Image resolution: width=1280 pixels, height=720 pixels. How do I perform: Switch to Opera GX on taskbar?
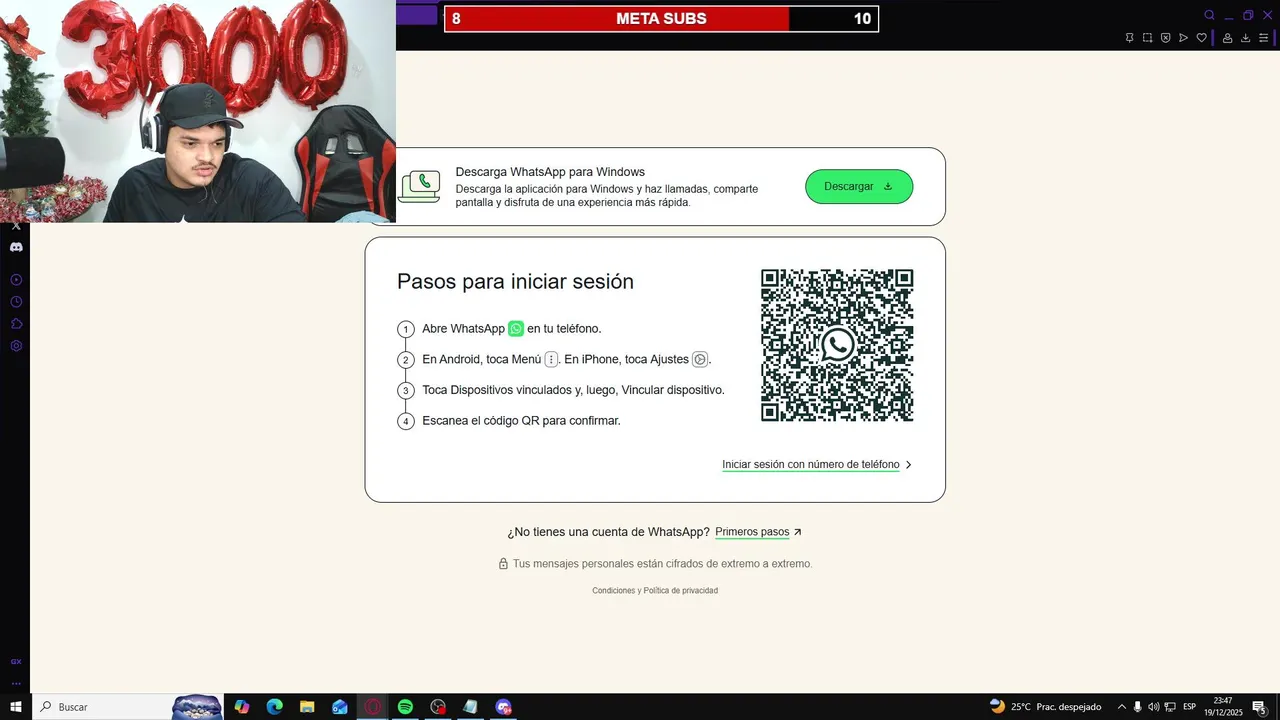click(x=373, y=707)
